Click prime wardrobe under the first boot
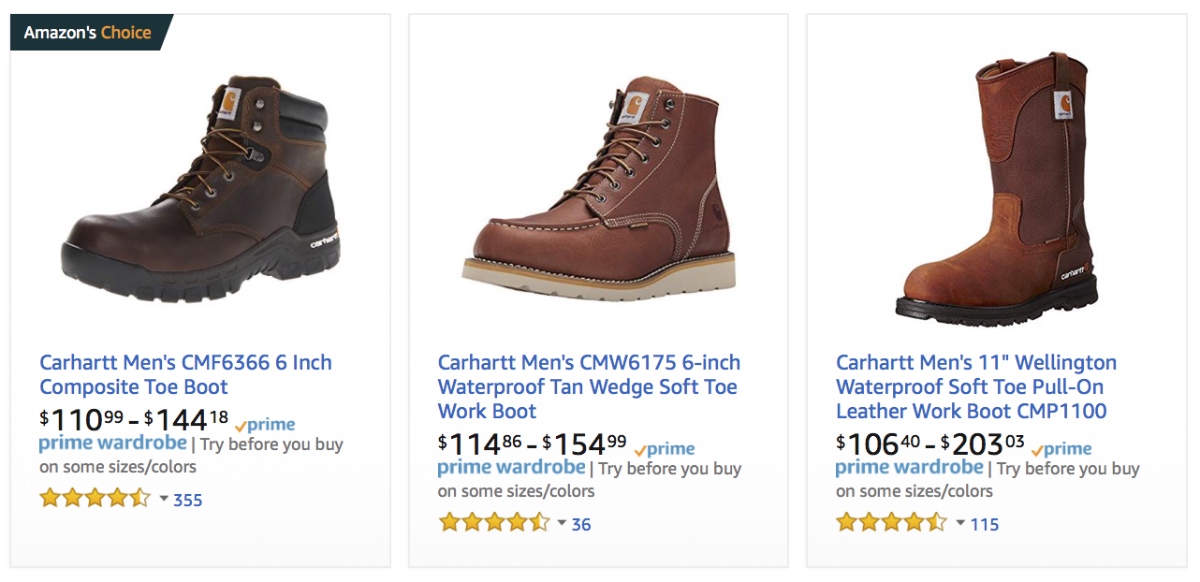The image size is (1200, 582). tap(112, 444)
